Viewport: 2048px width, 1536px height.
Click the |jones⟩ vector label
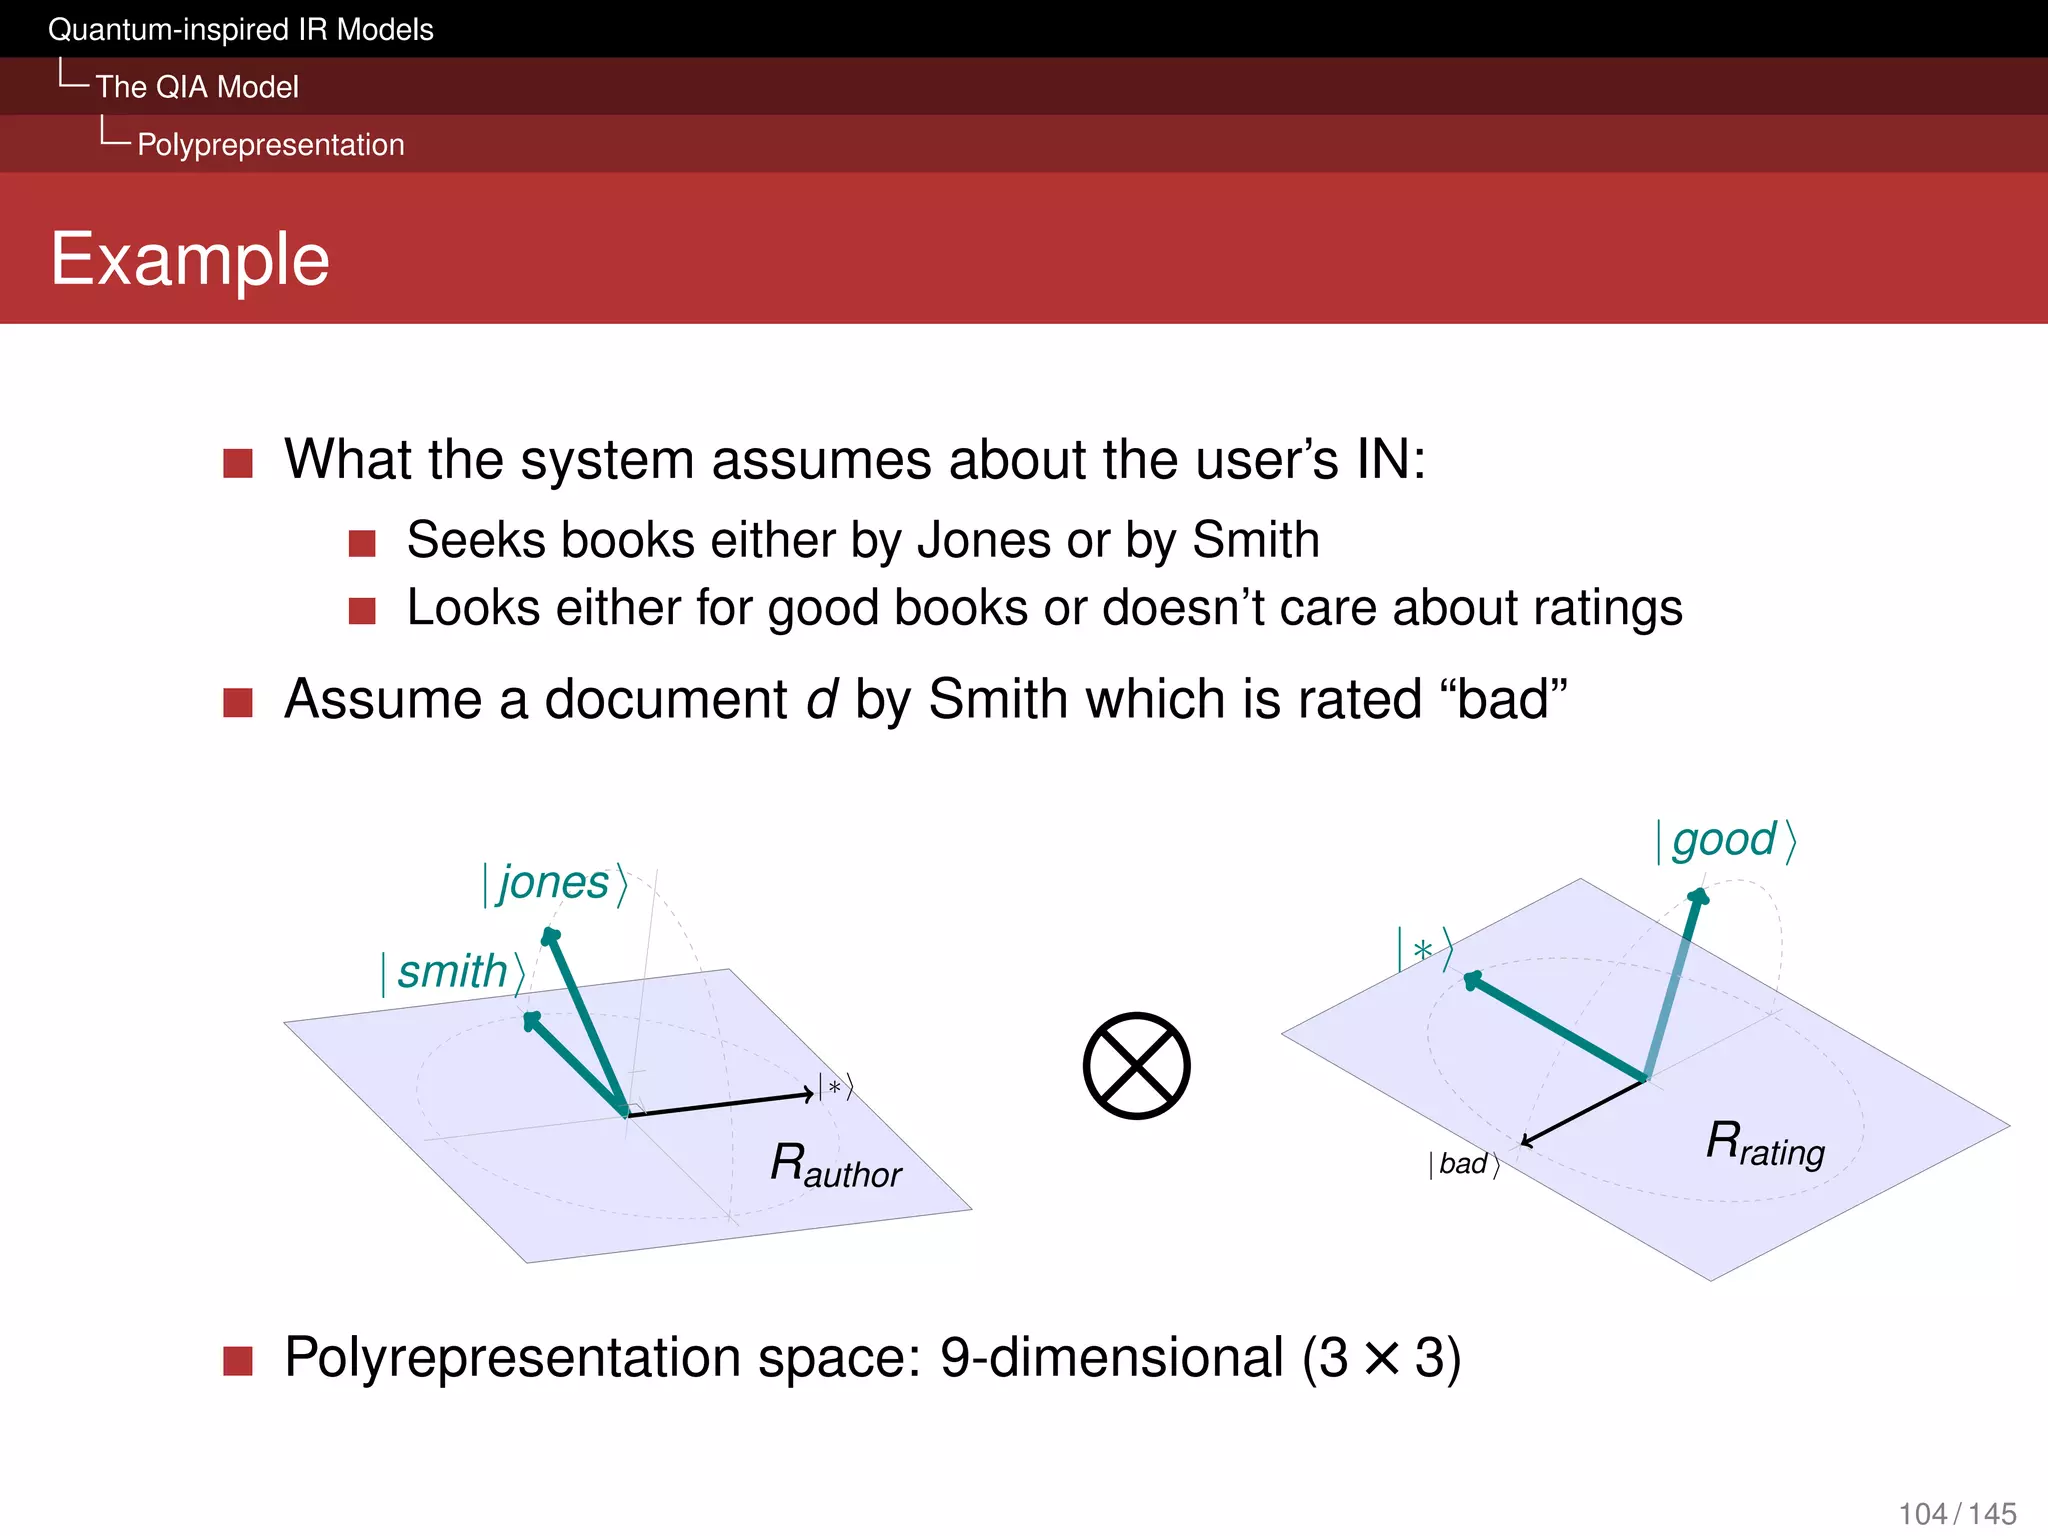555,884
